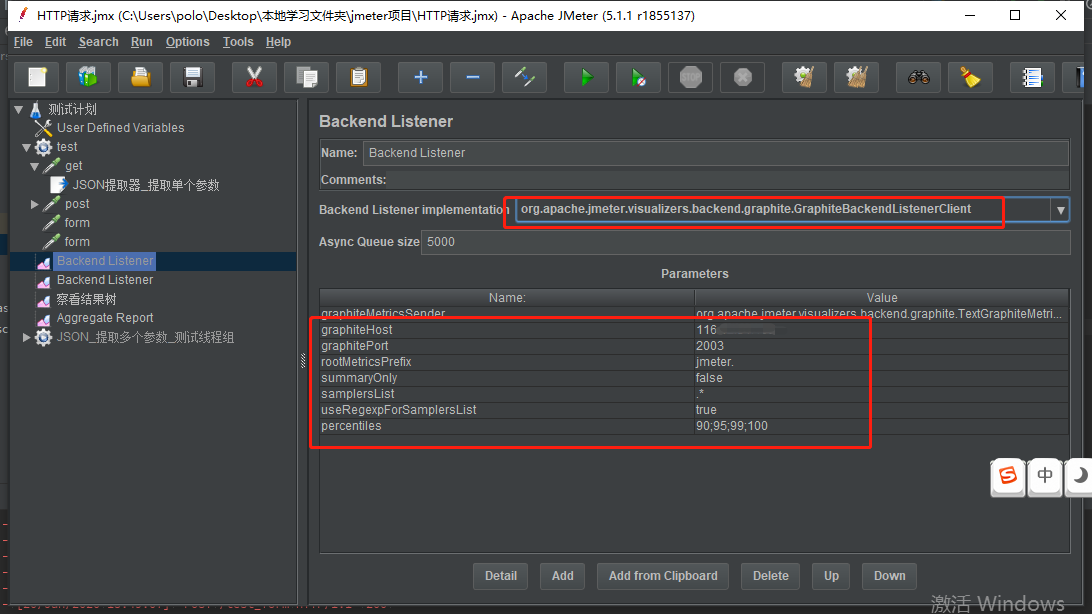Collapse the 测试计划 root node

pyautogui.click(x=19, y=109)
